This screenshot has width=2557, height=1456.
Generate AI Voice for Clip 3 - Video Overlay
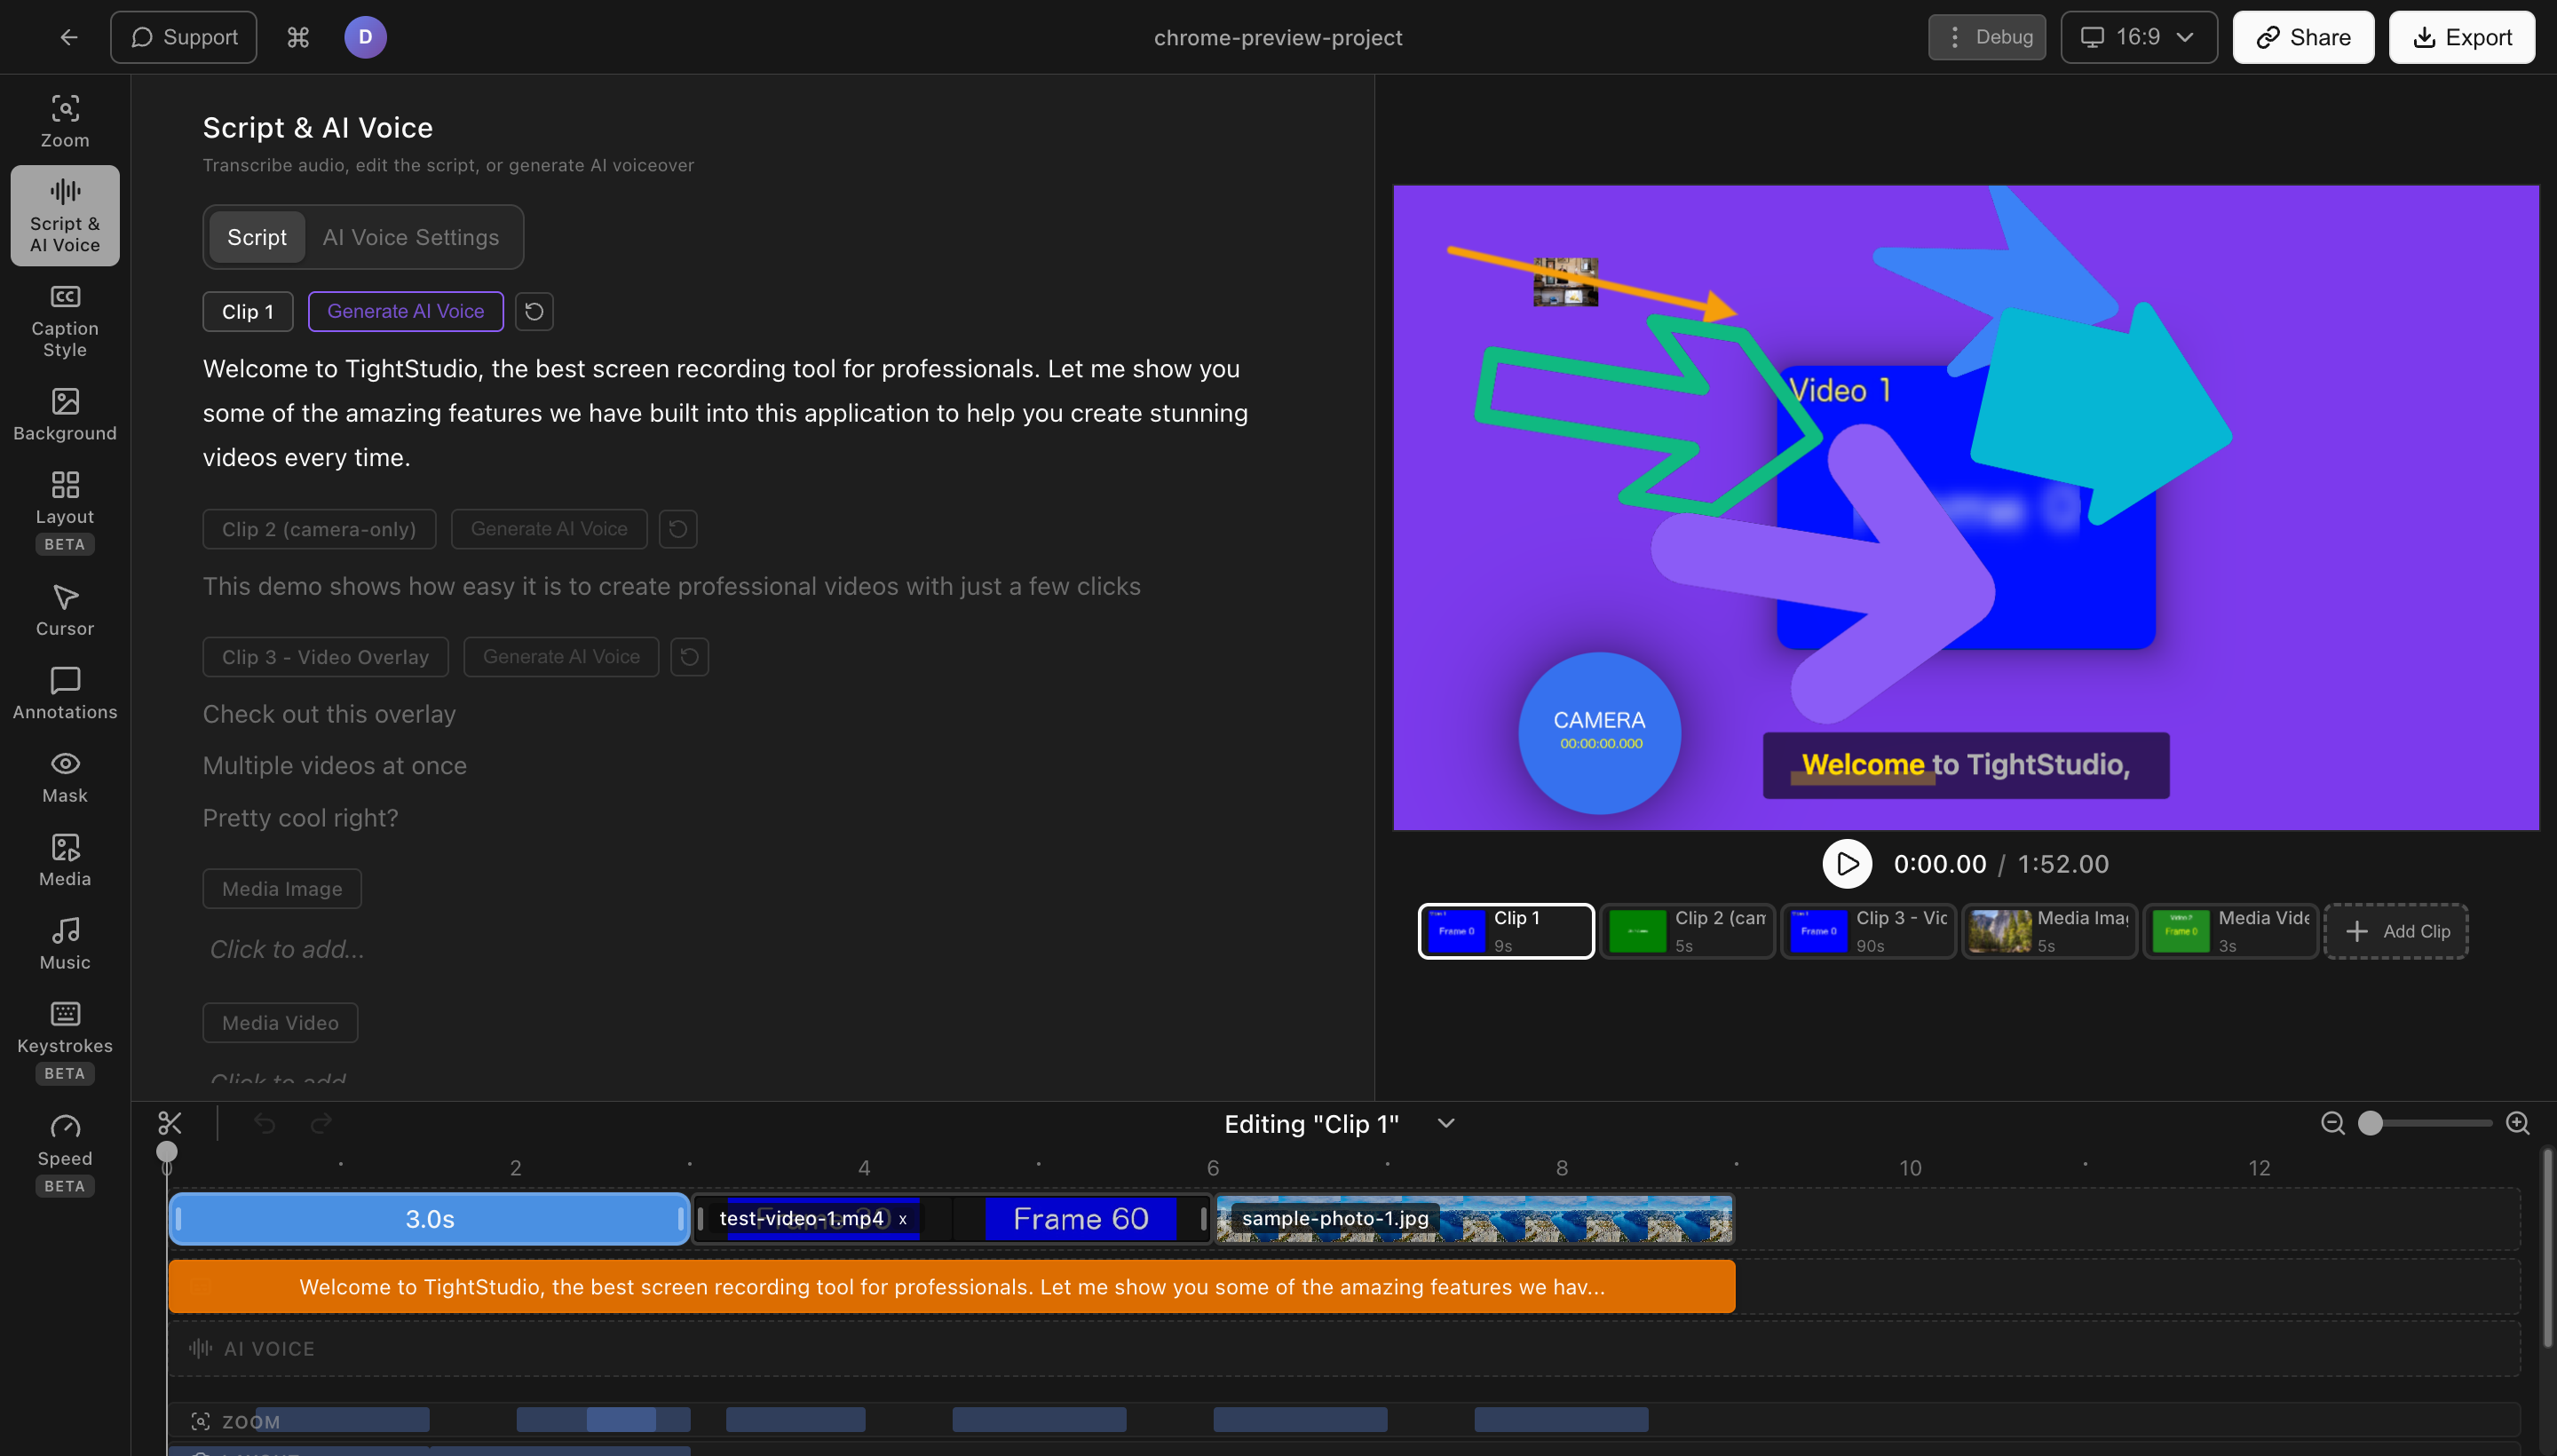(561, 657)
